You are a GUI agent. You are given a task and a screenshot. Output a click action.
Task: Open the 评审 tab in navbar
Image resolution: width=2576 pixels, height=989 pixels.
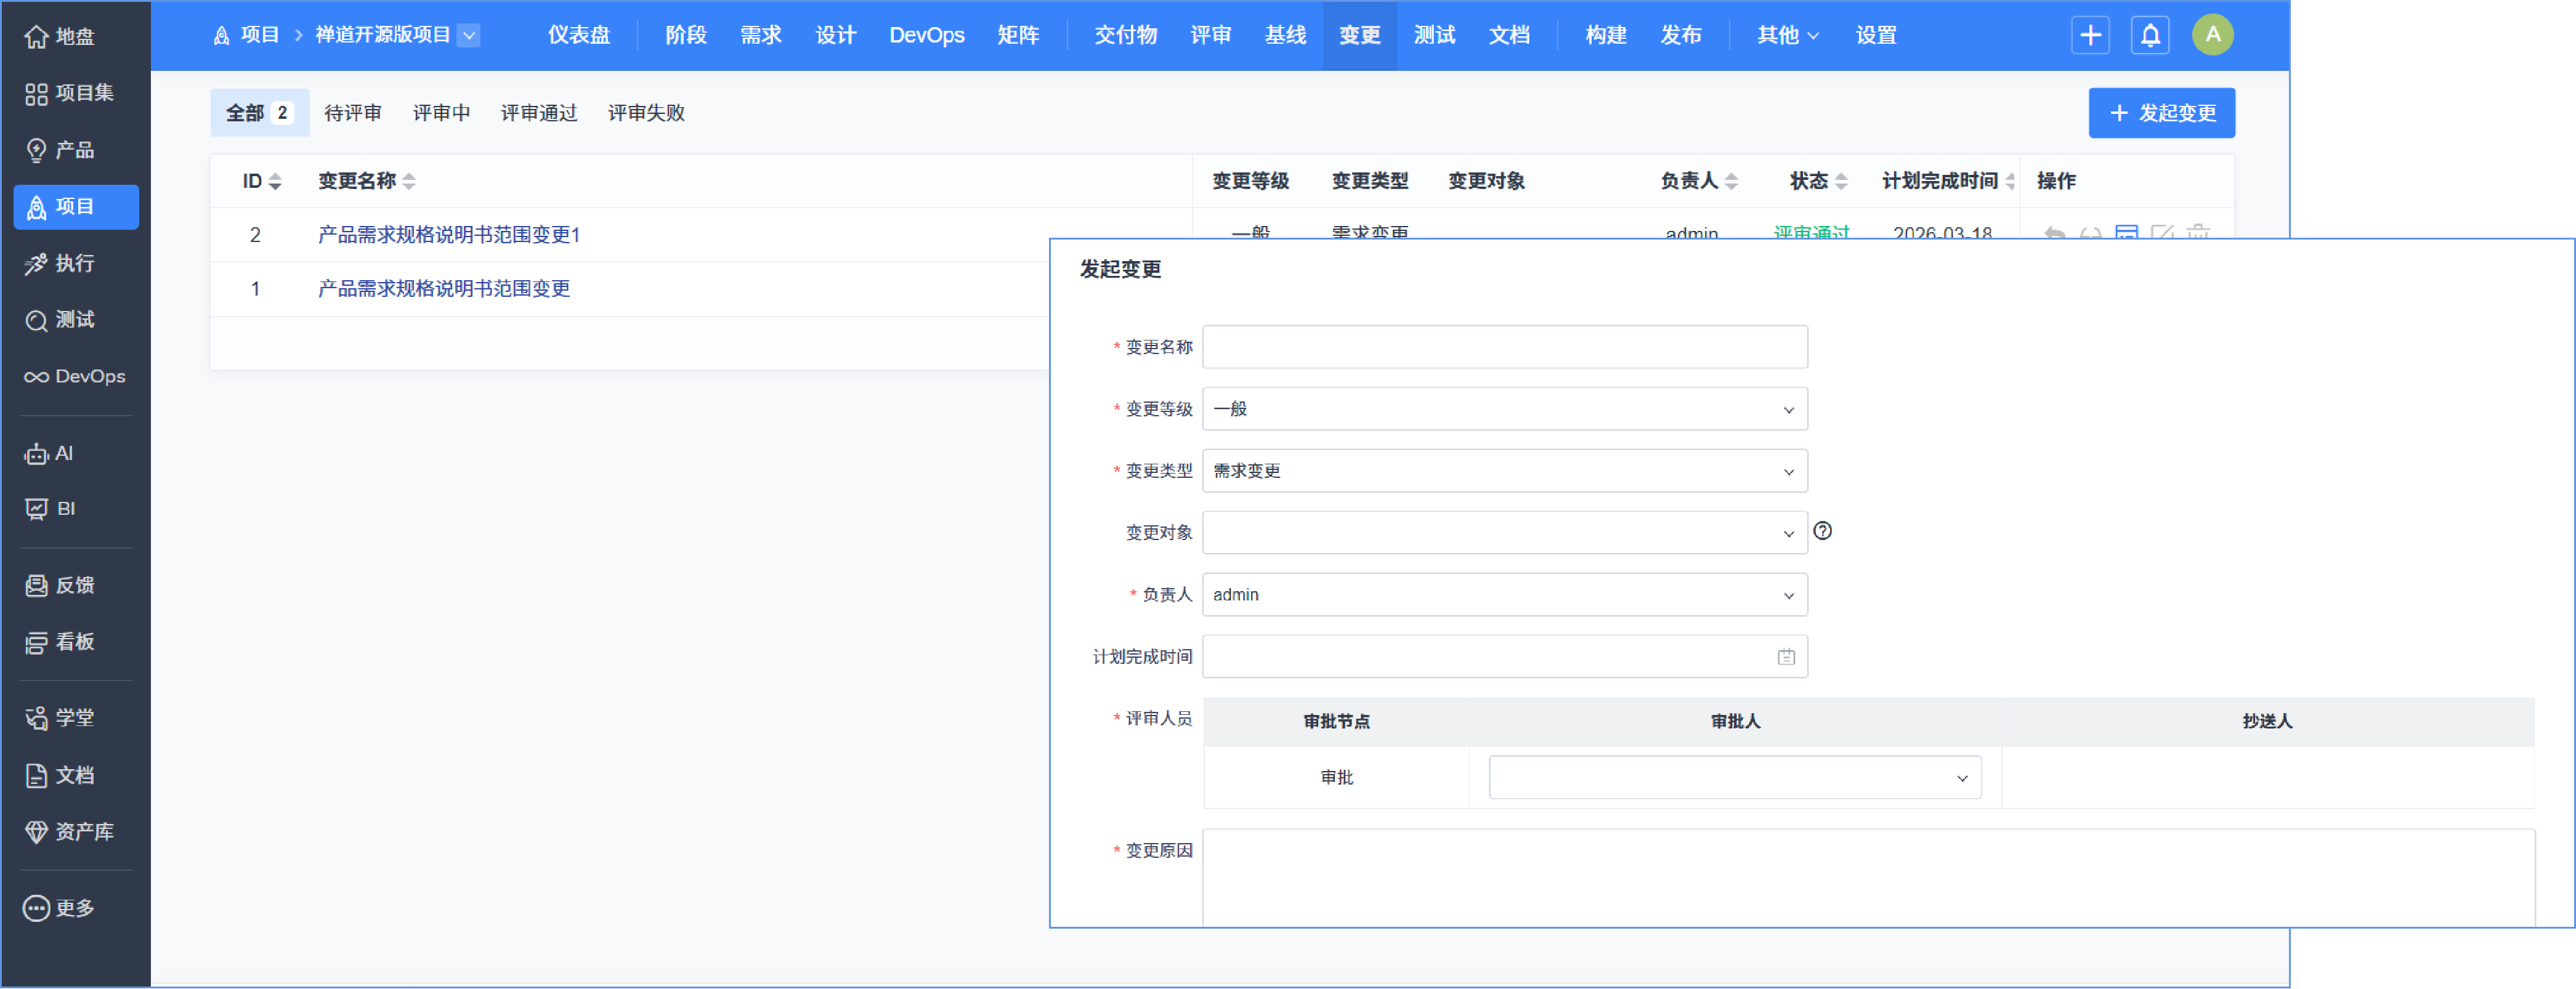(x=1211, y=35)
